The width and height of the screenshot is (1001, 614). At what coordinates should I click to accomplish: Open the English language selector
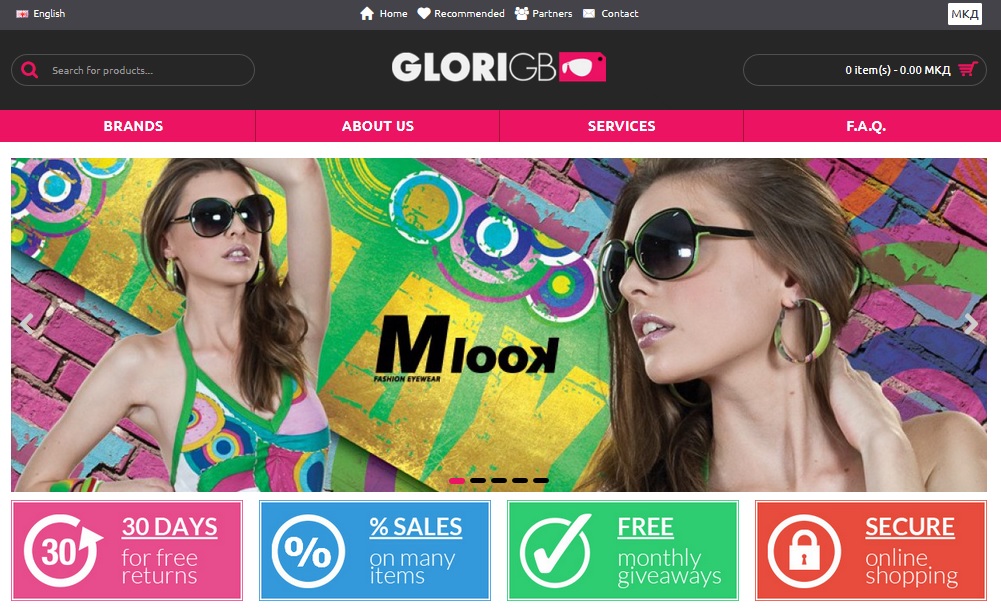coord(41,13)
